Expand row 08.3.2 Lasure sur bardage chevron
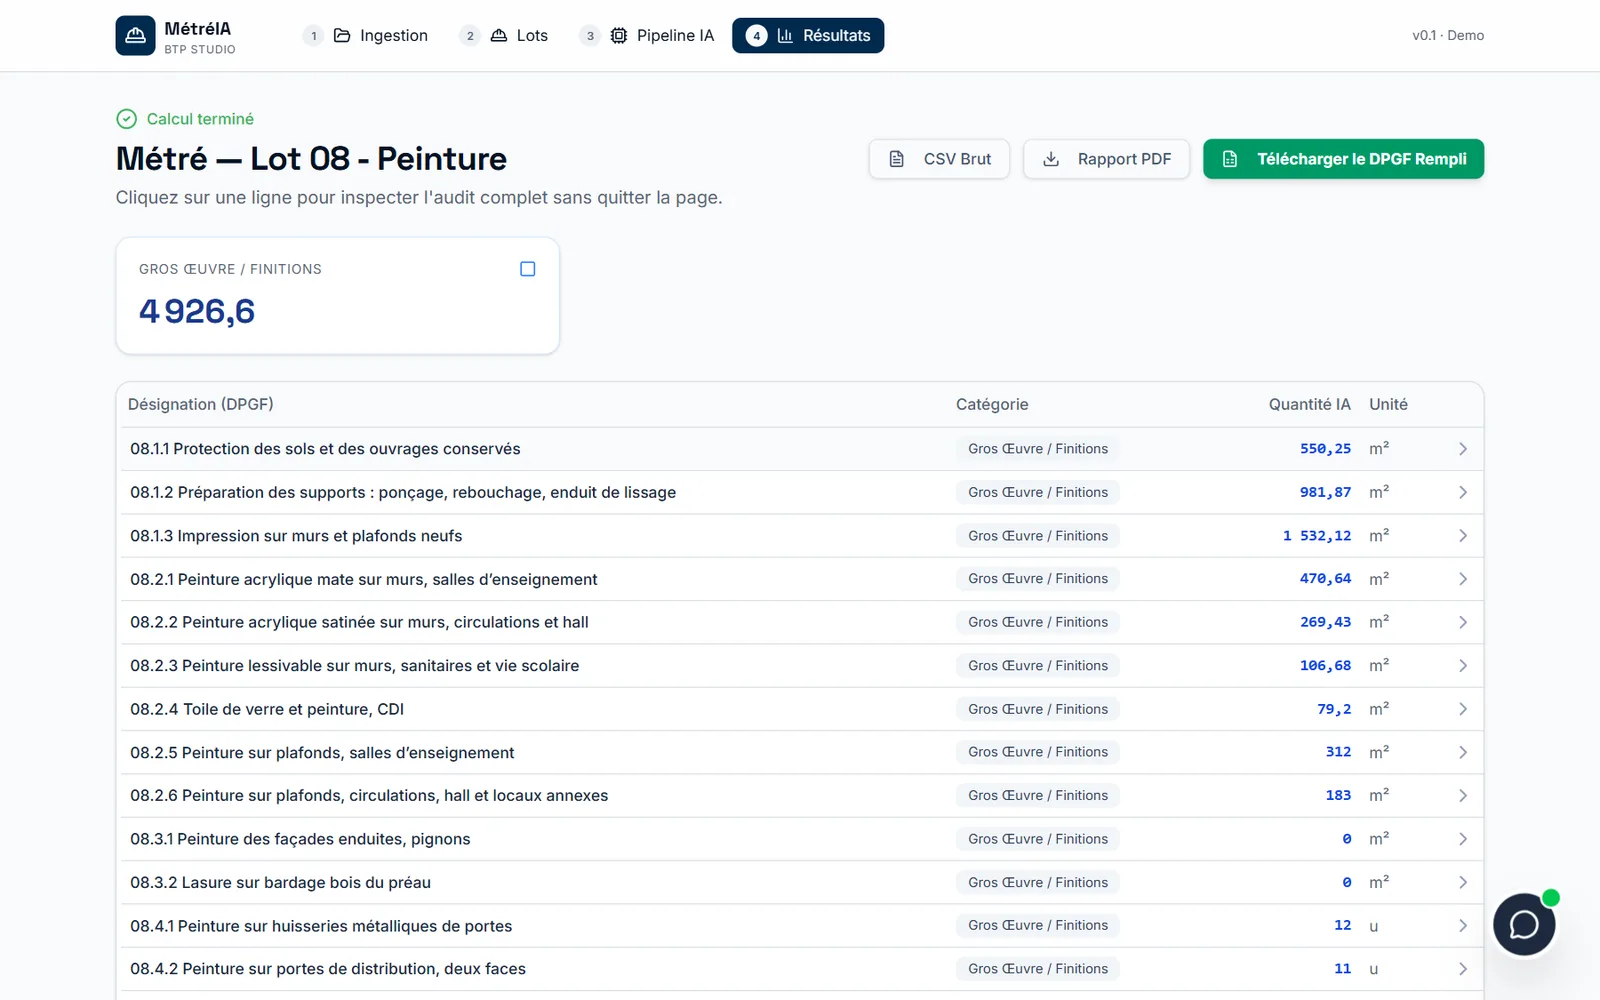Screen dimensions: 1600x1000 pos(1463,882)
